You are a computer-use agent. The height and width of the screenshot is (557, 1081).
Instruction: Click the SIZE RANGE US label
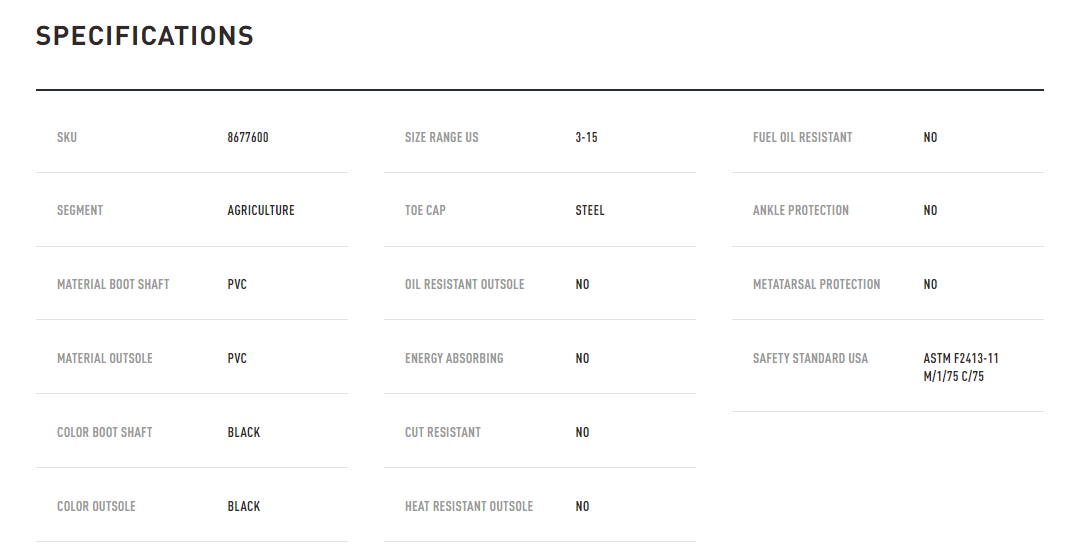click(441, 137)
